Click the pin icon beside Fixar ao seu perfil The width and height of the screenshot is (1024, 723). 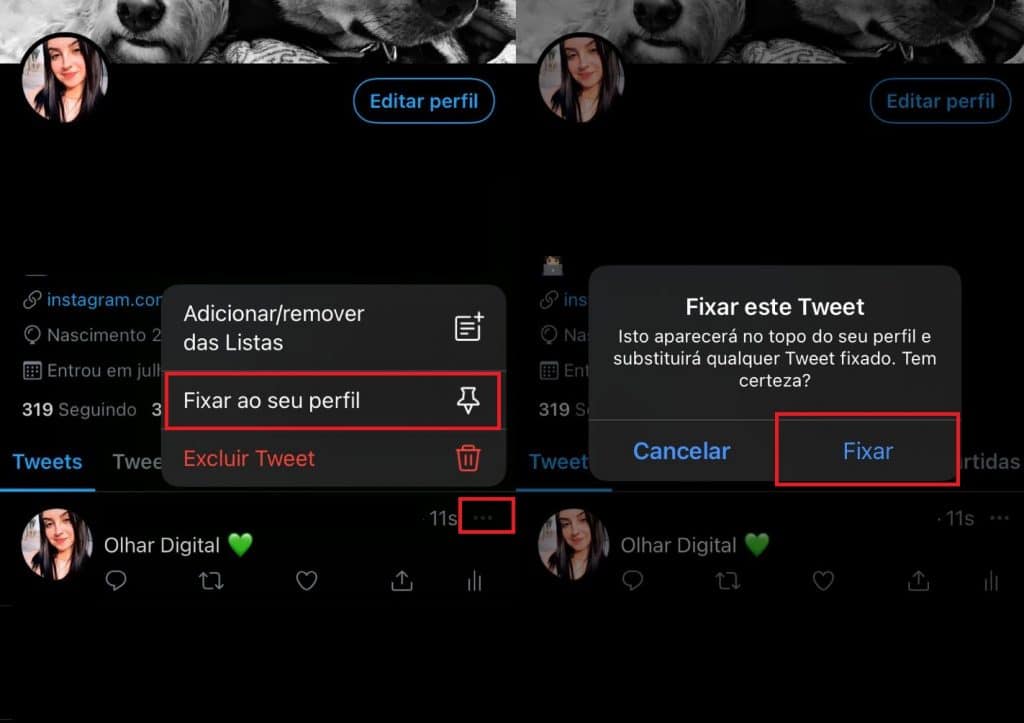468,400
